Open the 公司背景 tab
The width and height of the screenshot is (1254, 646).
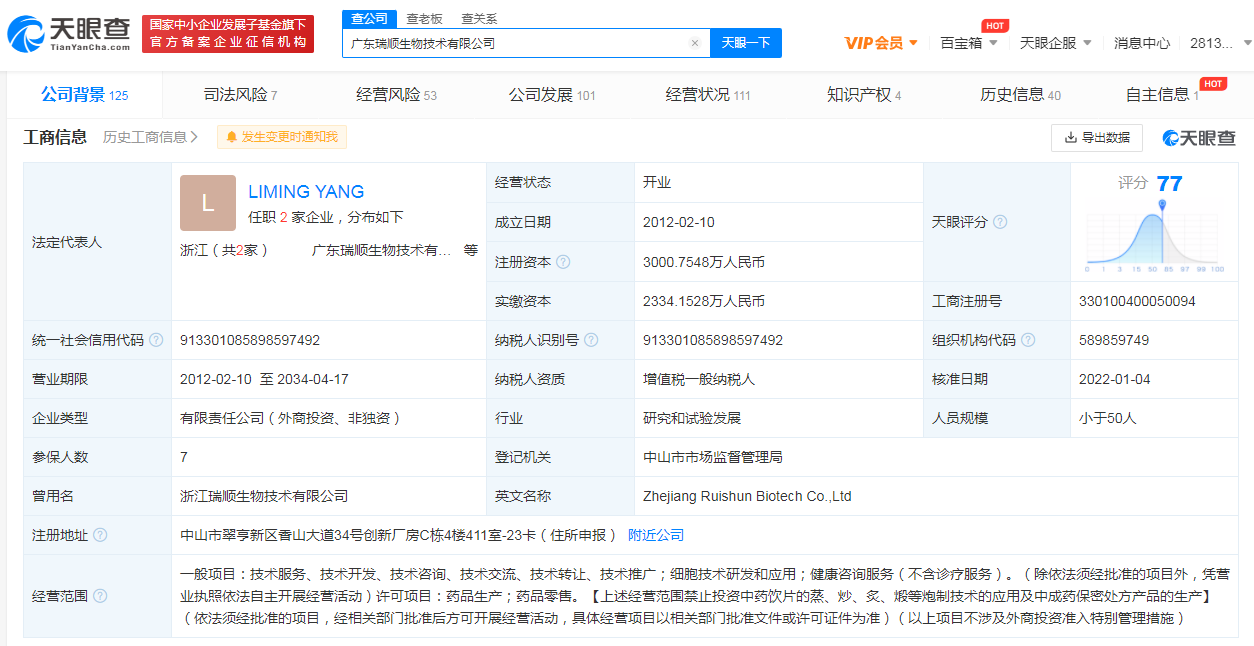(x=85, y=95)
